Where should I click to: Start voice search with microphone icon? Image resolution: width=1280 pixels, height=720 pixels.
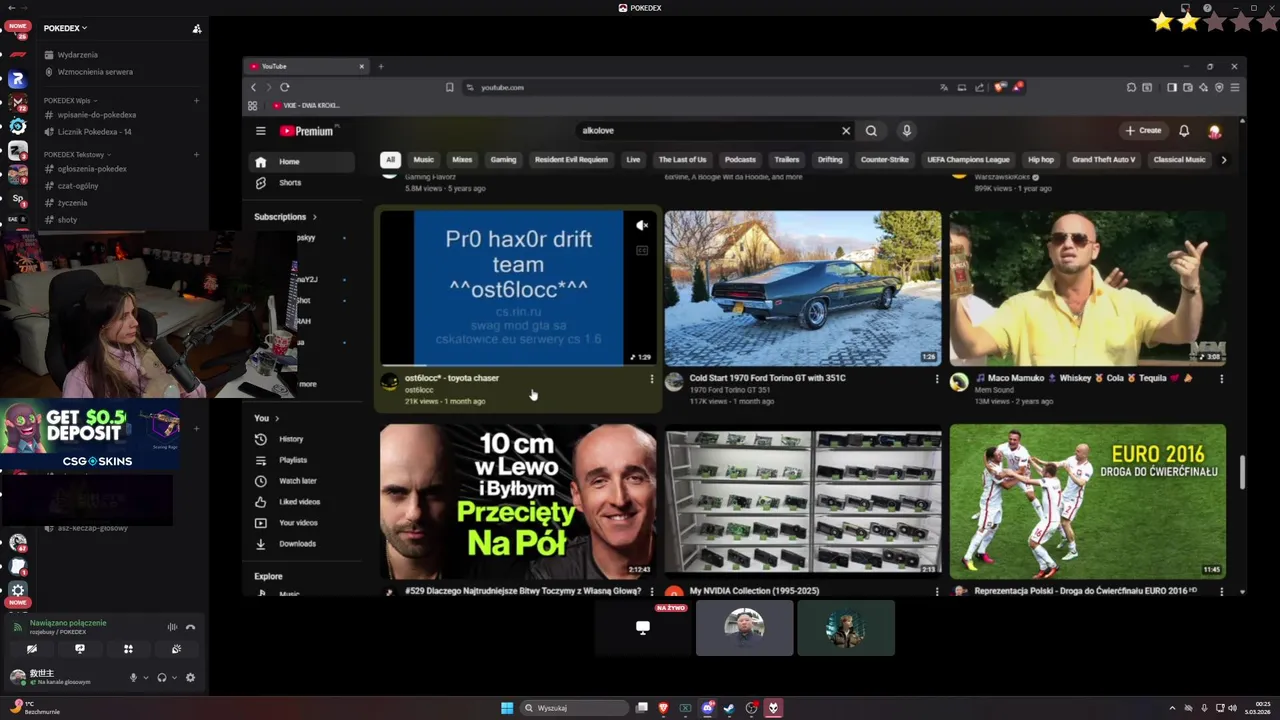point(906,131)
